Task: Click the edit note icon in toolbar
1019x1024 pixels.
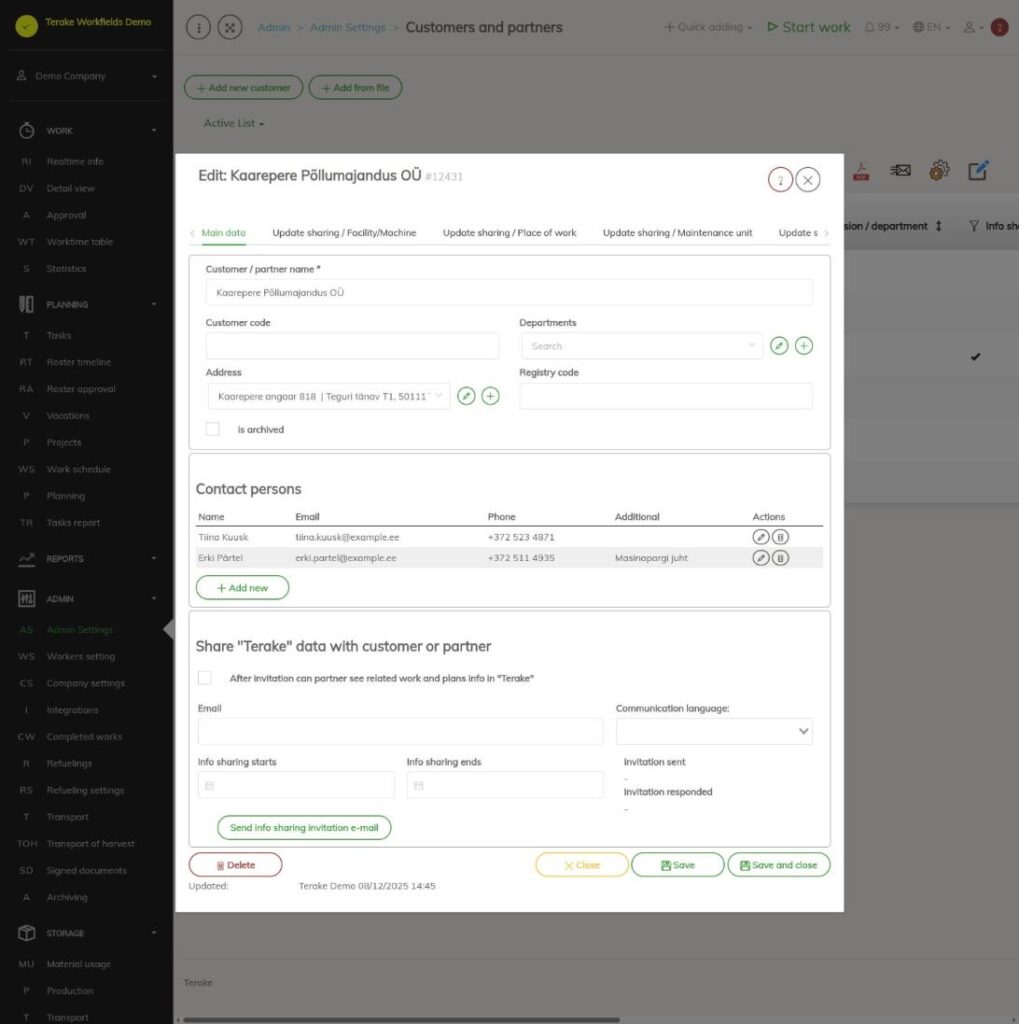Action: [978, 170]
